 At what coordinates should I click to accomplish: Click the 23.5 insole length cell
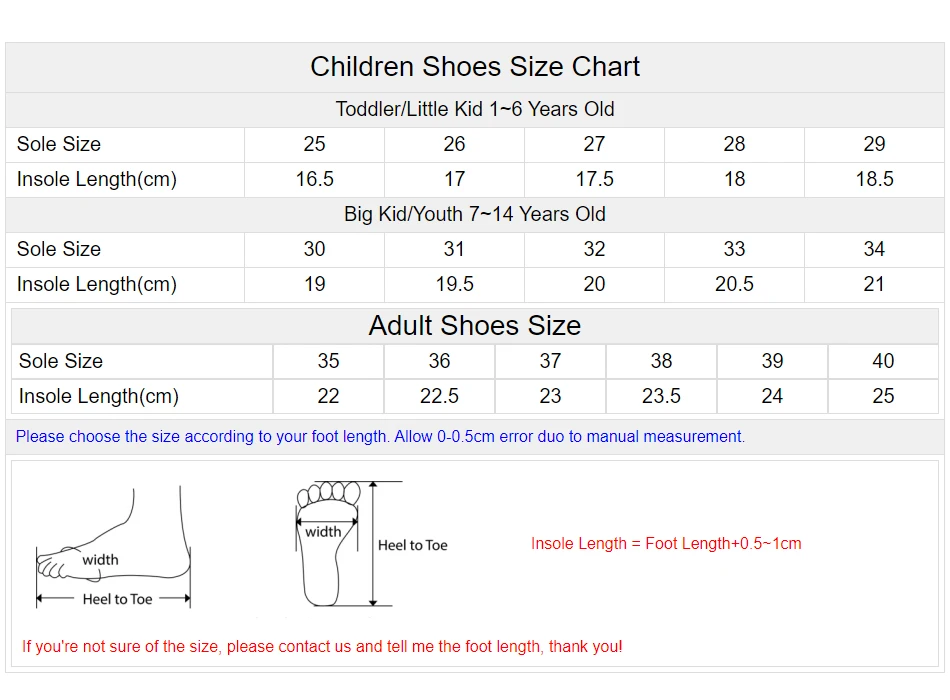pos(661,396)
